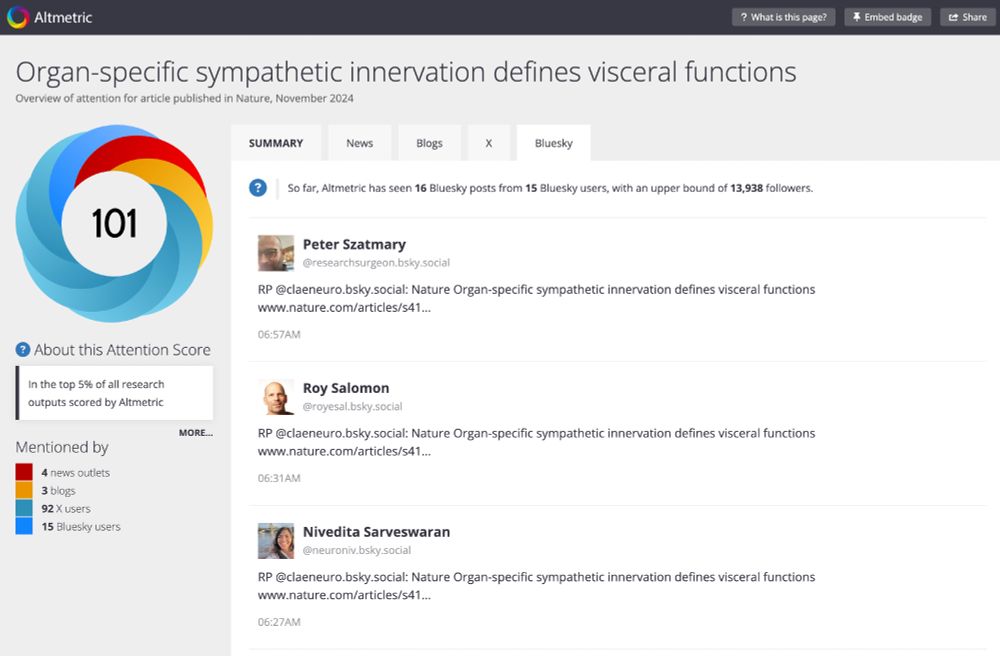Click Nivedita Sarveswaran's post text
The image size is (1000, 656).
pyautogui.click(x=536, y=586)
